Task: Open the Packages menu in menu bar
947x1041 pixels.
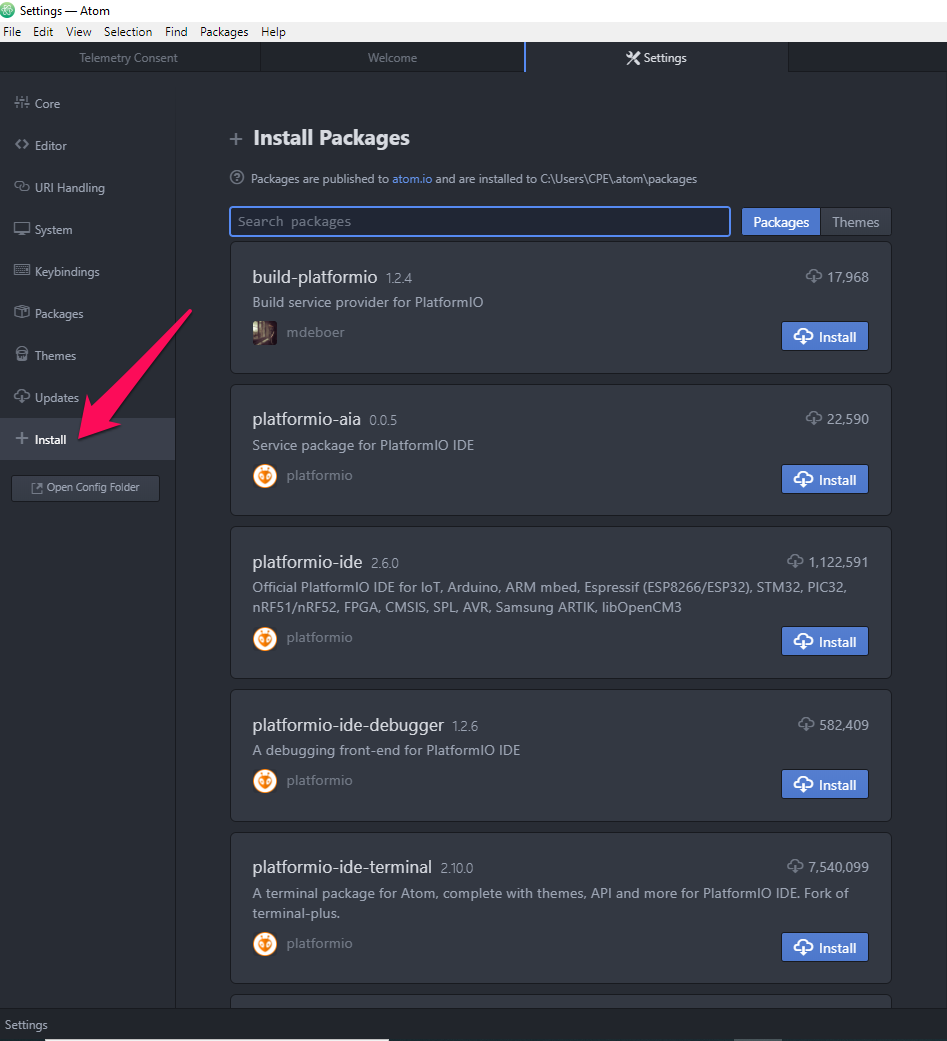Action: pos(224,32)
